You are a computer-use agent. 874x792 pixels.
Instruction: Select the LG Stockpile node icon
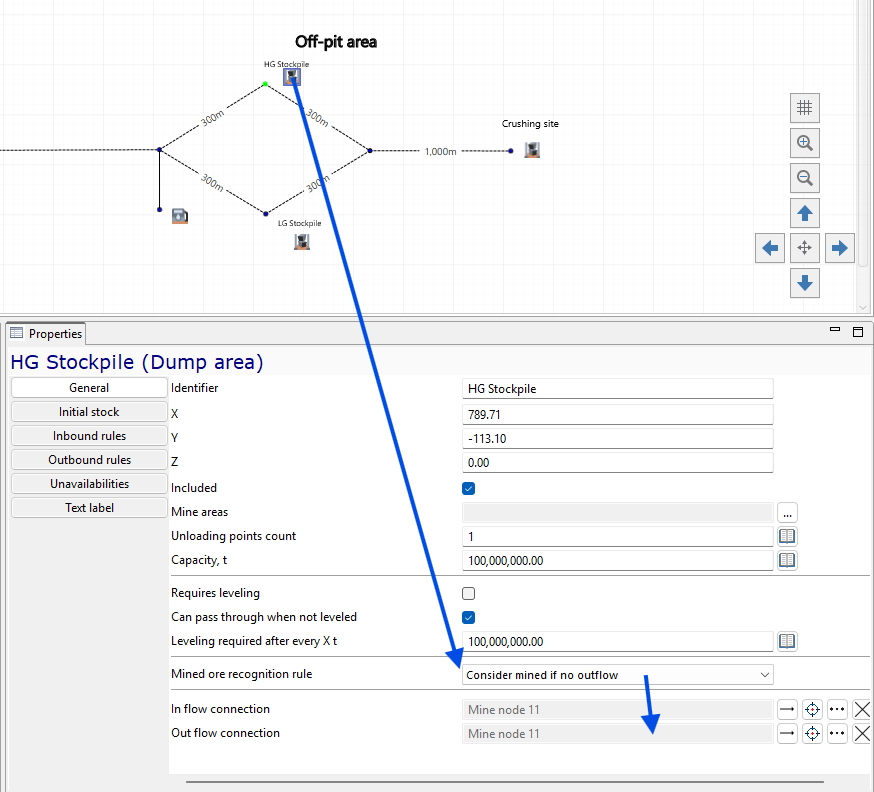(302, 241)
